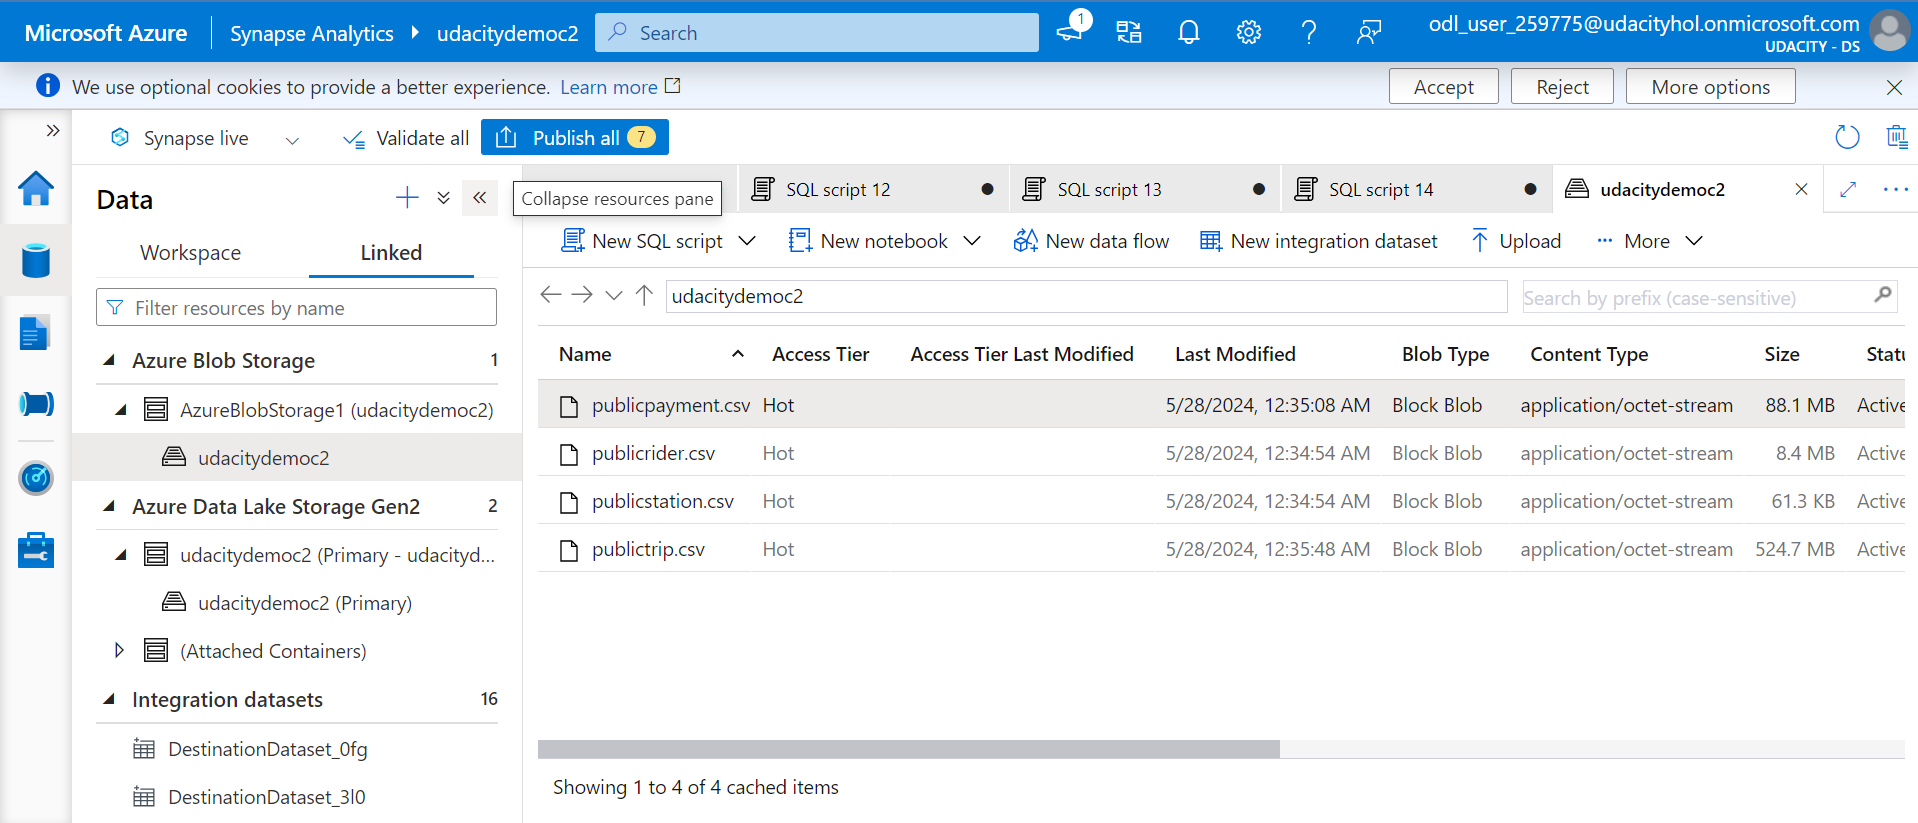Image resolution: width=1918 pixels, height=823 pixels.
Task: Collapse the Integration datasets section
Action: 109,699
